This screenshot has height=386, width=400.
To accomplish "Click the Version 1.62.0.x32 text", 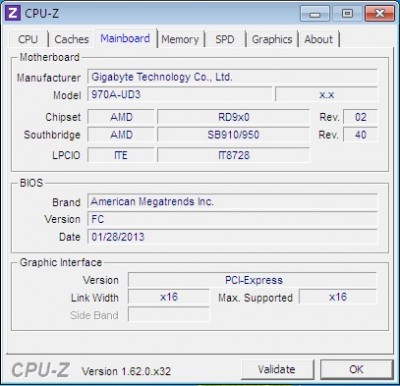I will (x=126, y=371).
